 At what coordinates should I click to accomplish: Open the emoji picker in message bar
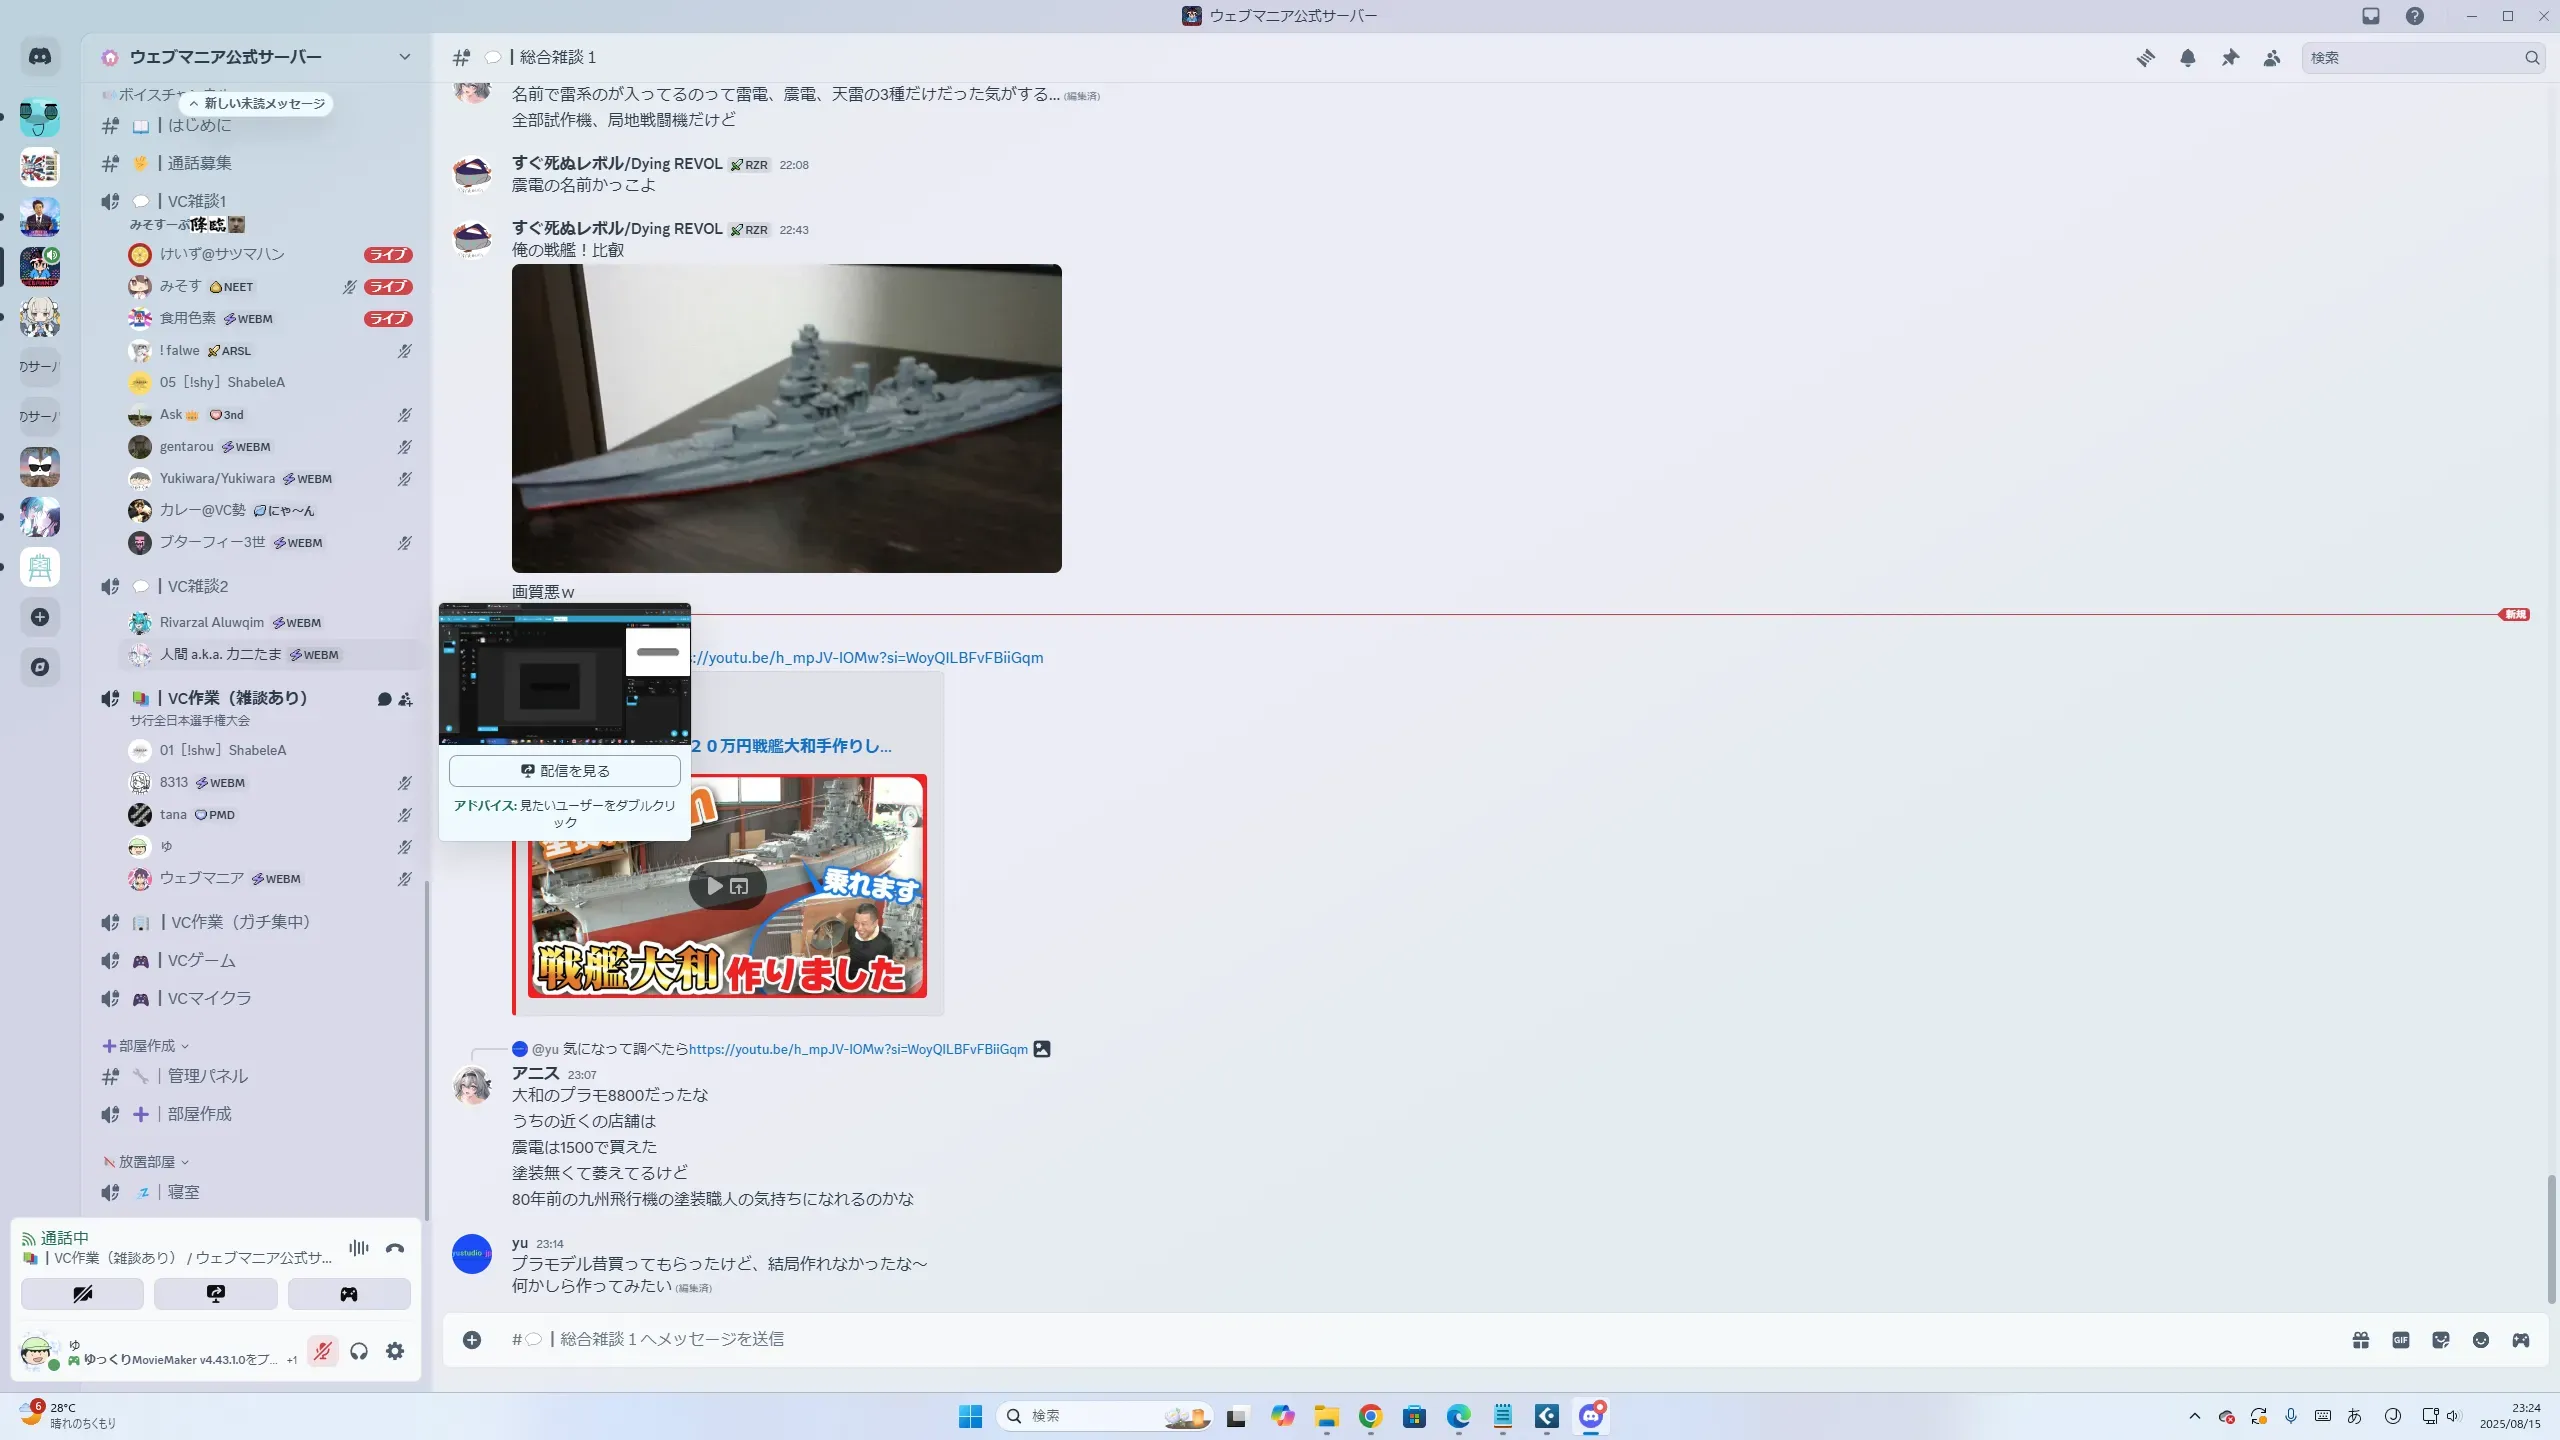(x=2481, y=1340)
